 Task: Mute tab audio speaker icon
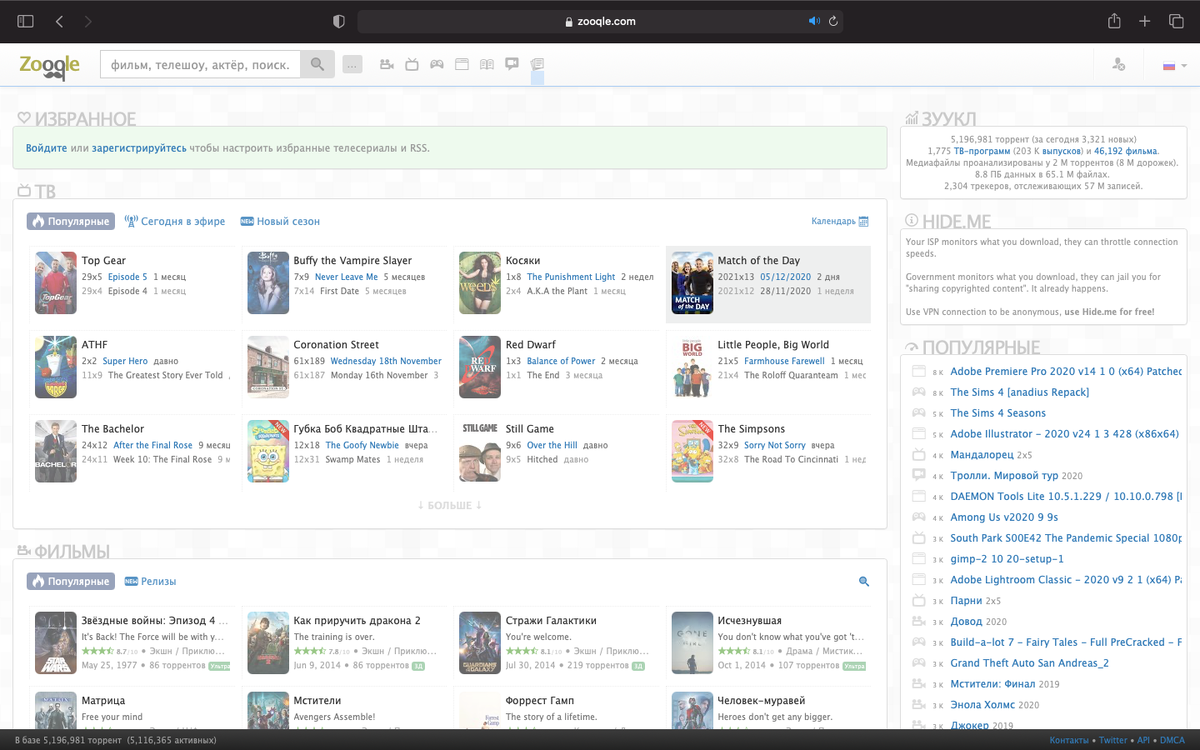(814, 21)
